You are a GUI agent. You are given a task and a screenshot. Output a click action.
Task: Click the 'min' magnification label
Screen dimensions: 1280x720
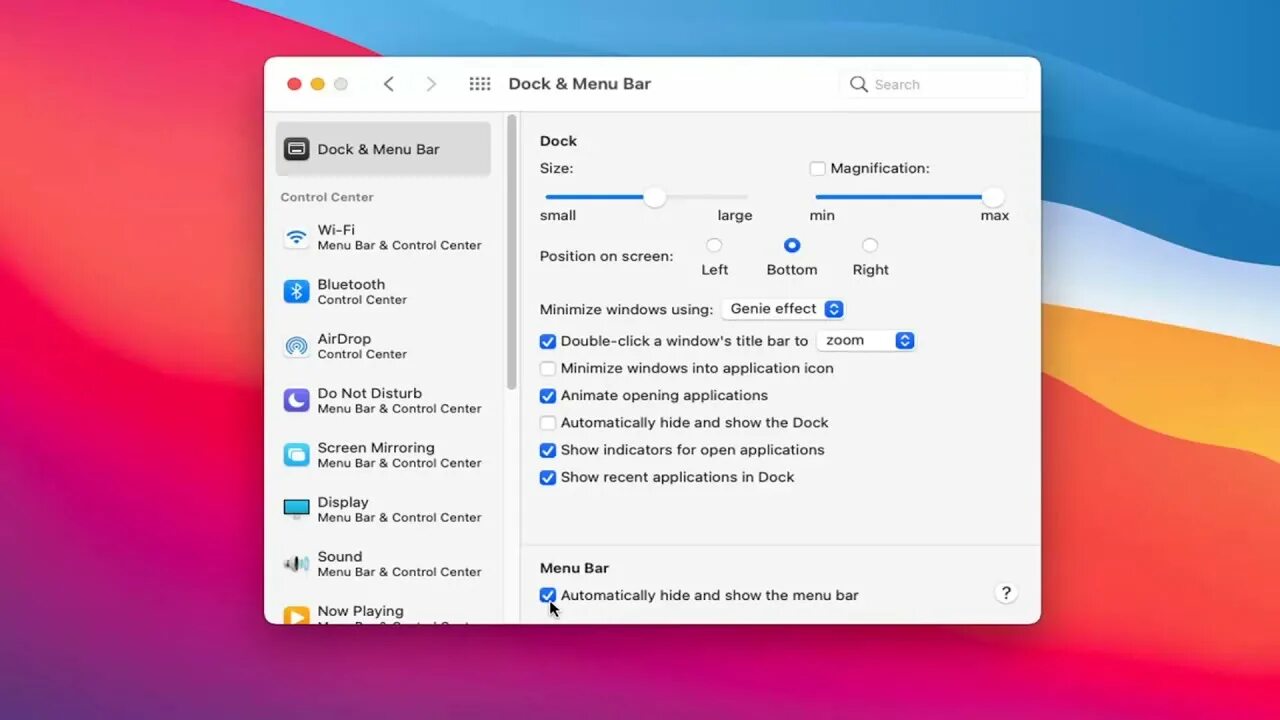(822, 215)
